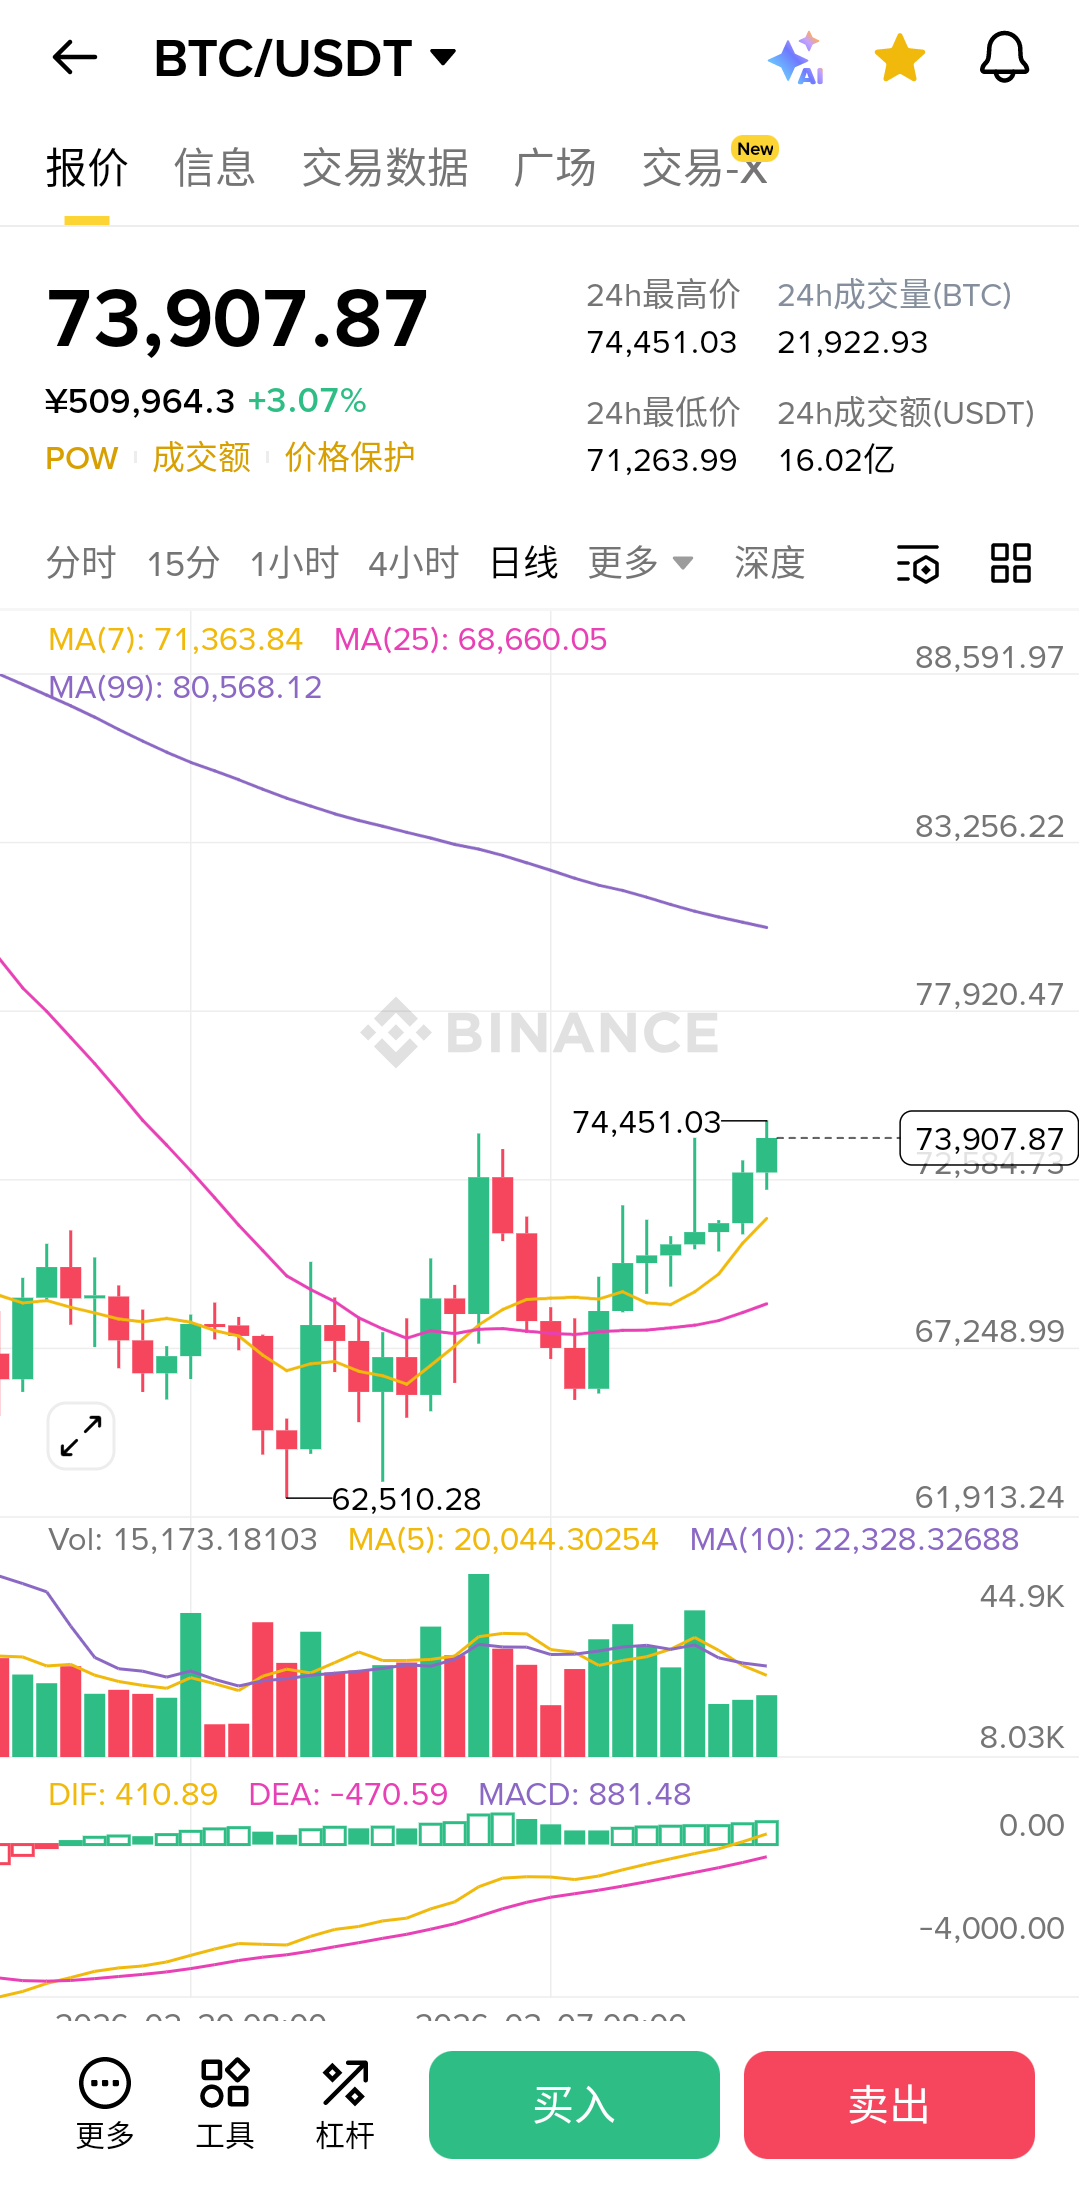Tap the 买入 buy button
Image resolution: width=1079 pixels, height=2188 pixels.
[574, 2105]
